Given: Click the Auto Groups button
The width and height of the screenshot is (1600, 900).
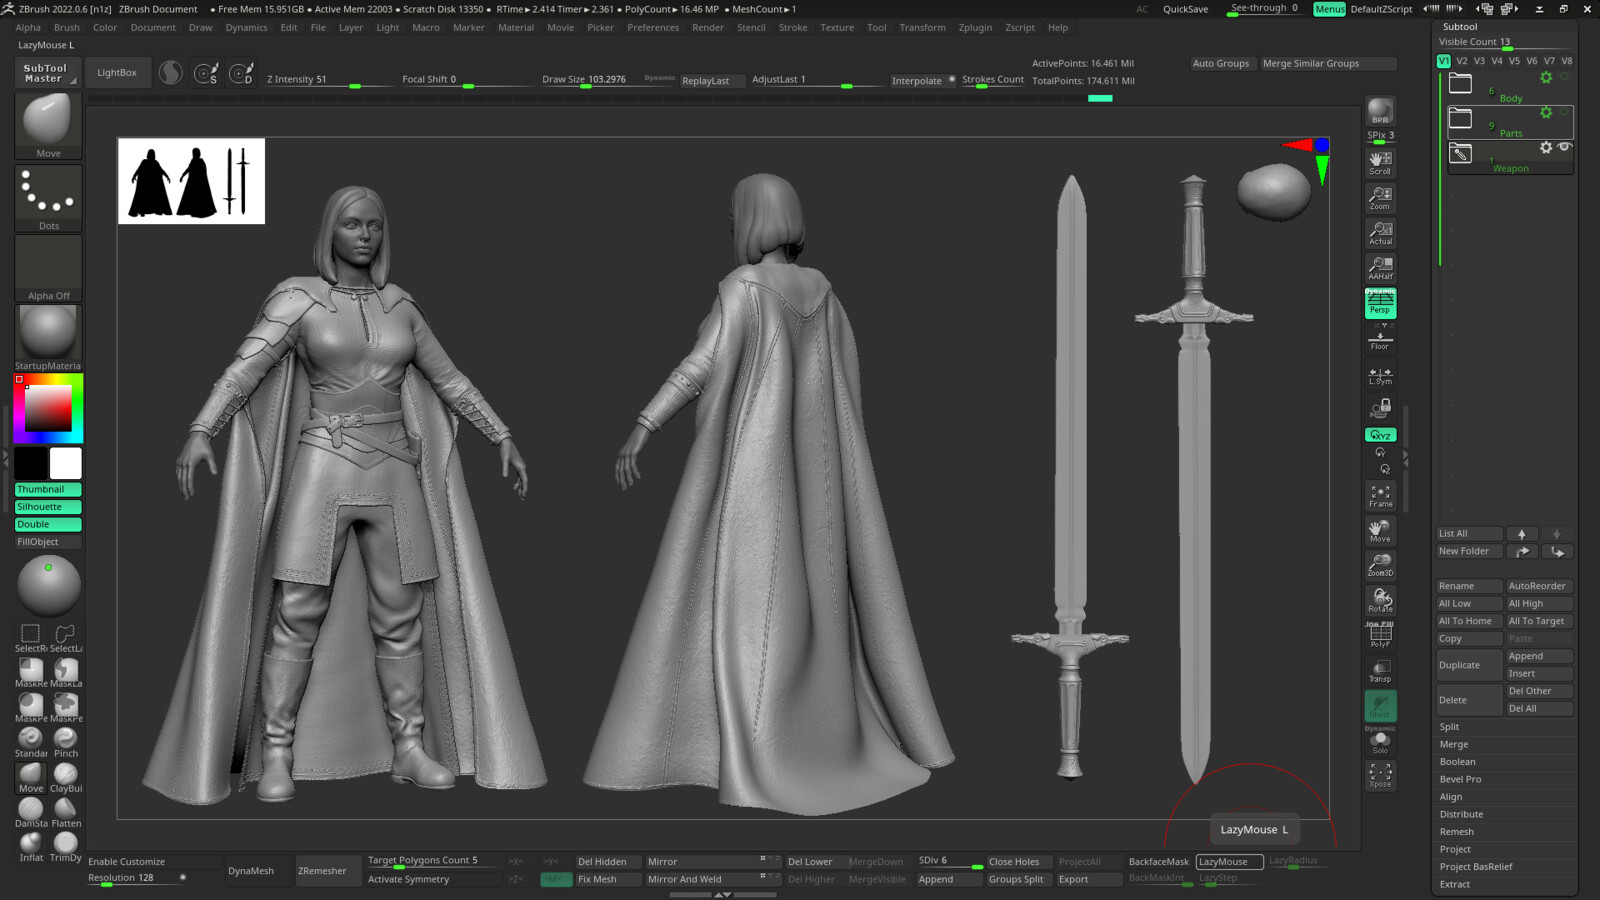Looking at the screenshot, I should tap(1221, 64).
